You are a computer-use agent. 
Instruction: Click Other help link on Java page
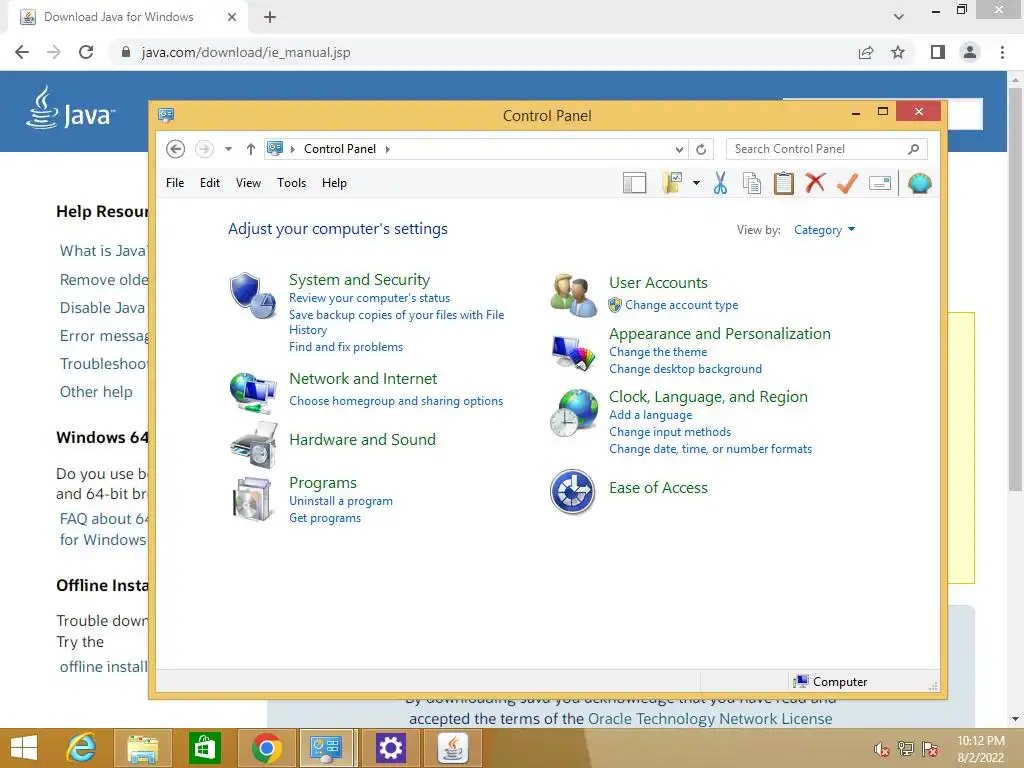point(96,392)
